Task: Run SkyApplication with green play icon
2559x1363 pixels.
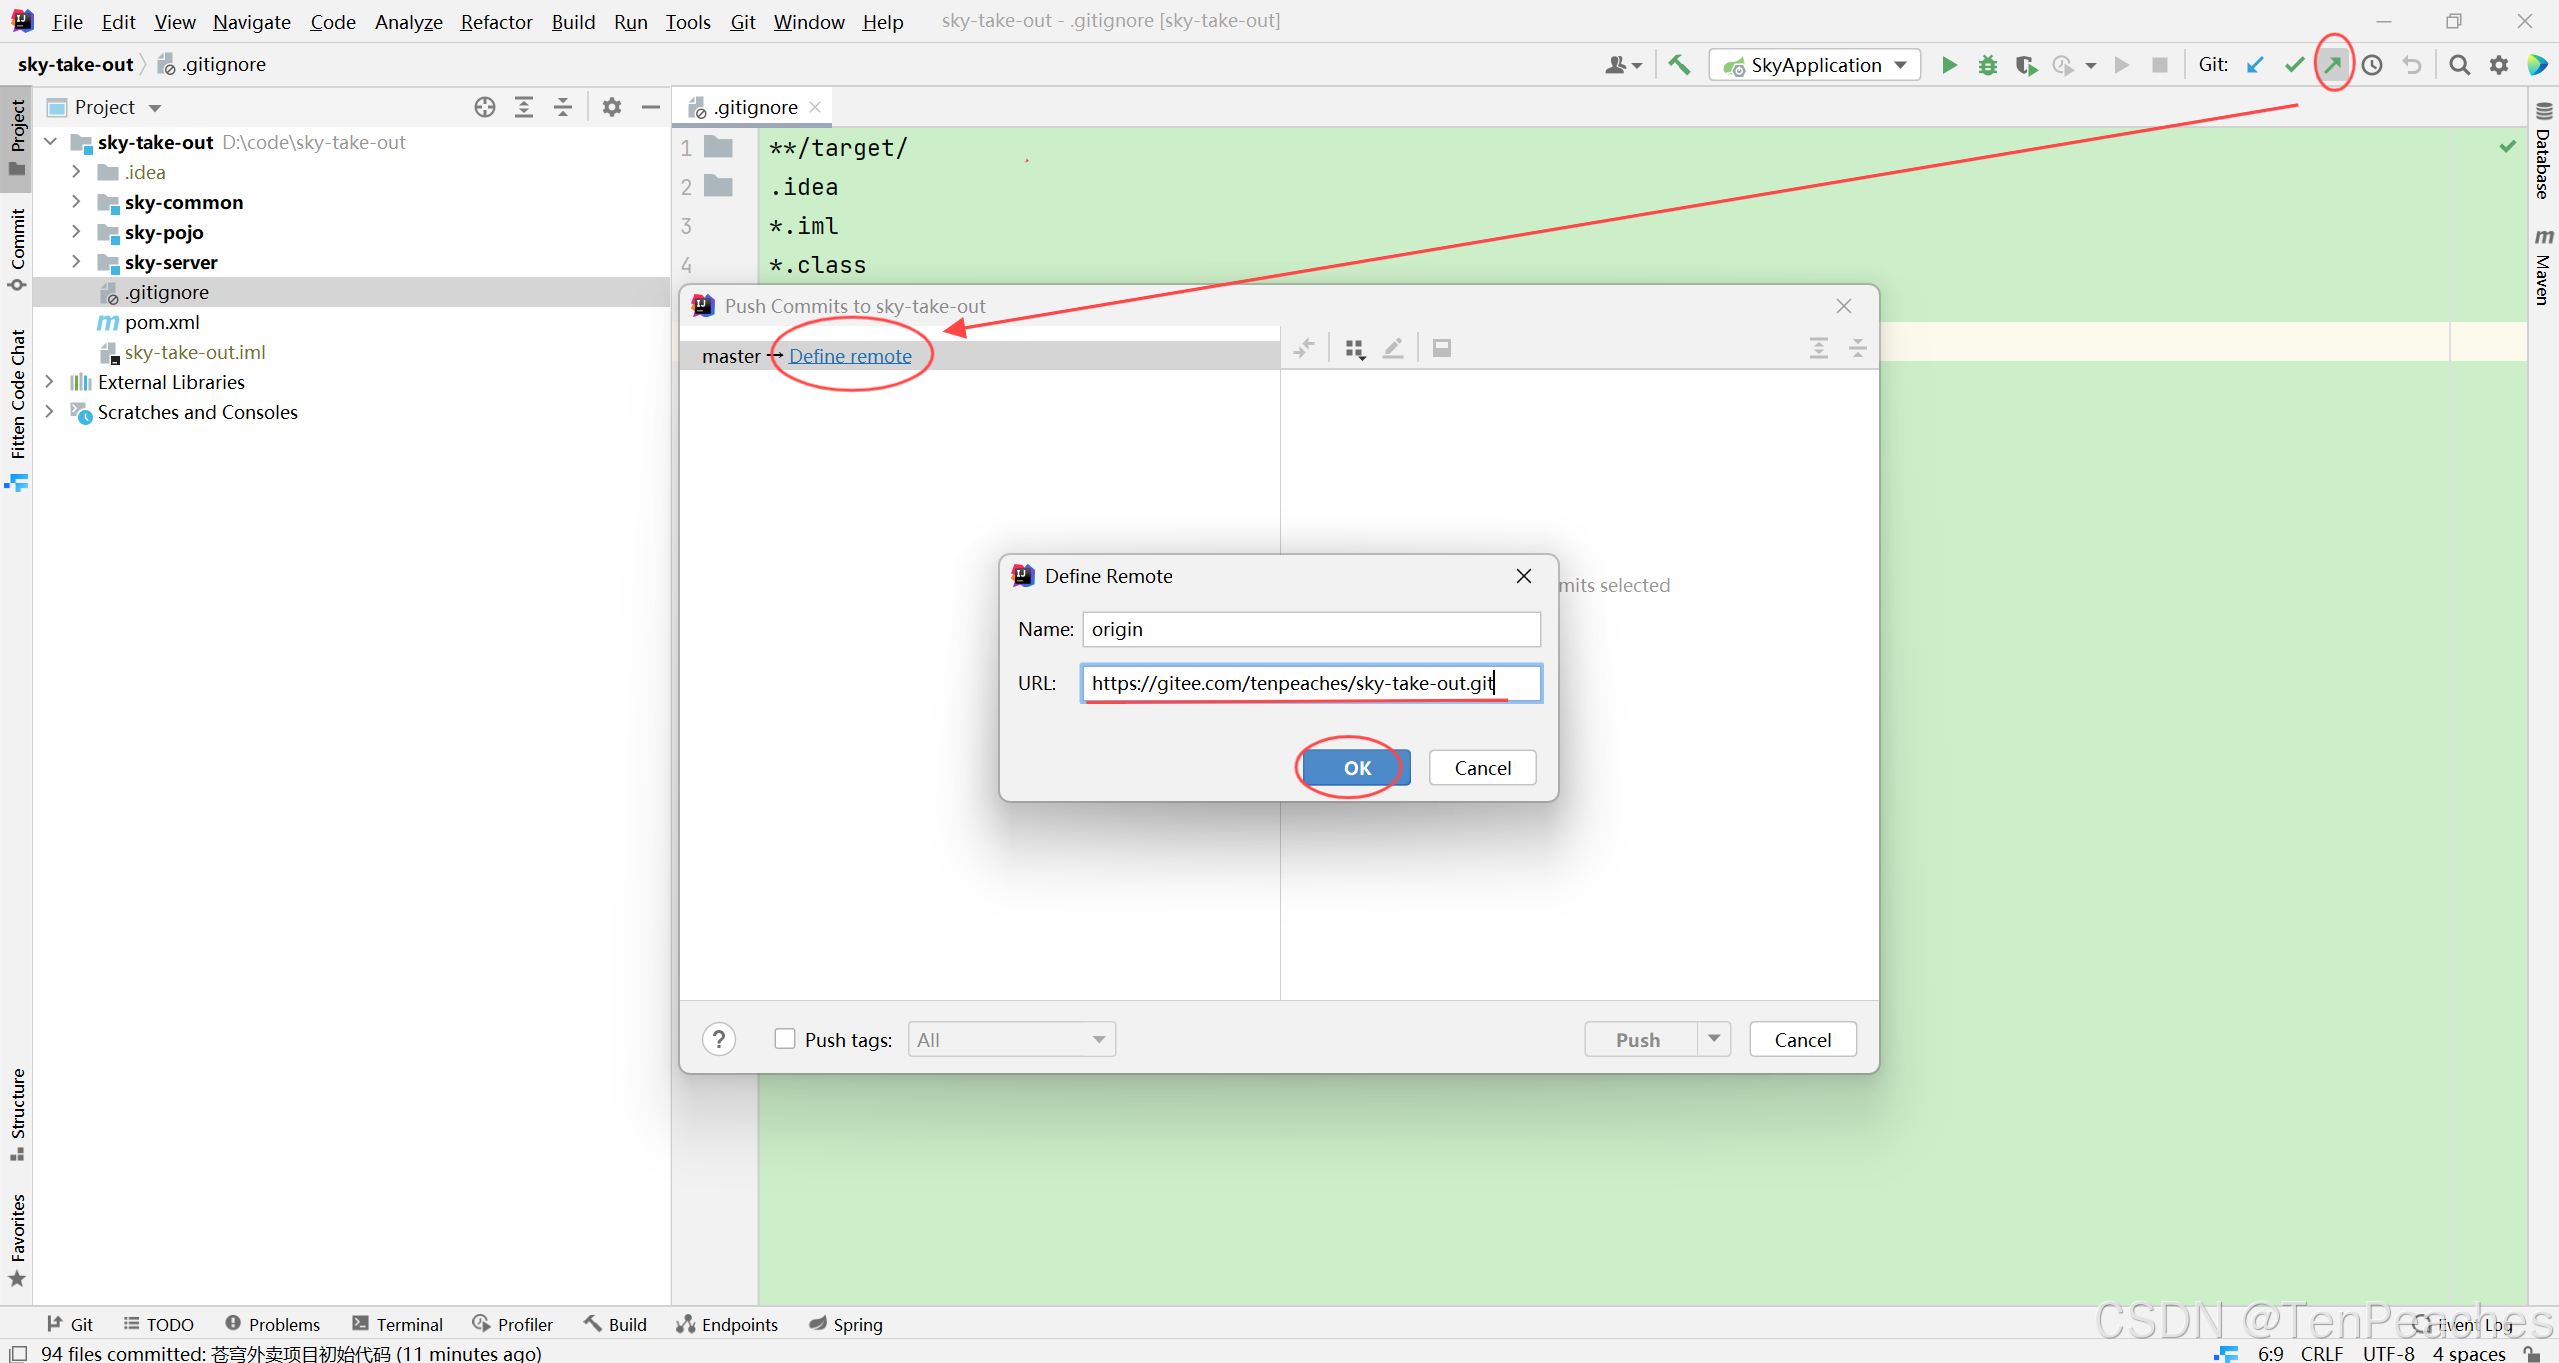Action: [1949, 65]
